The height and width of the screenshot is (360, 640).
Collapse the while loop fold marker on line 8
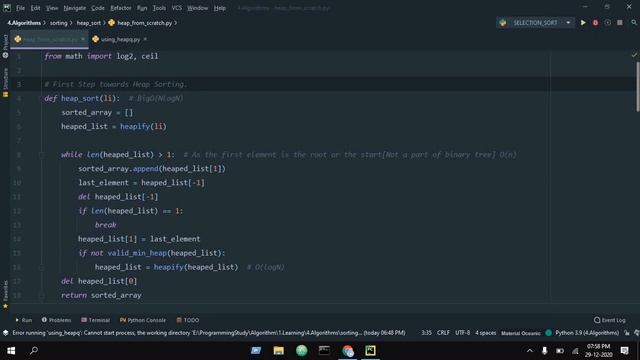pos(41,155)
